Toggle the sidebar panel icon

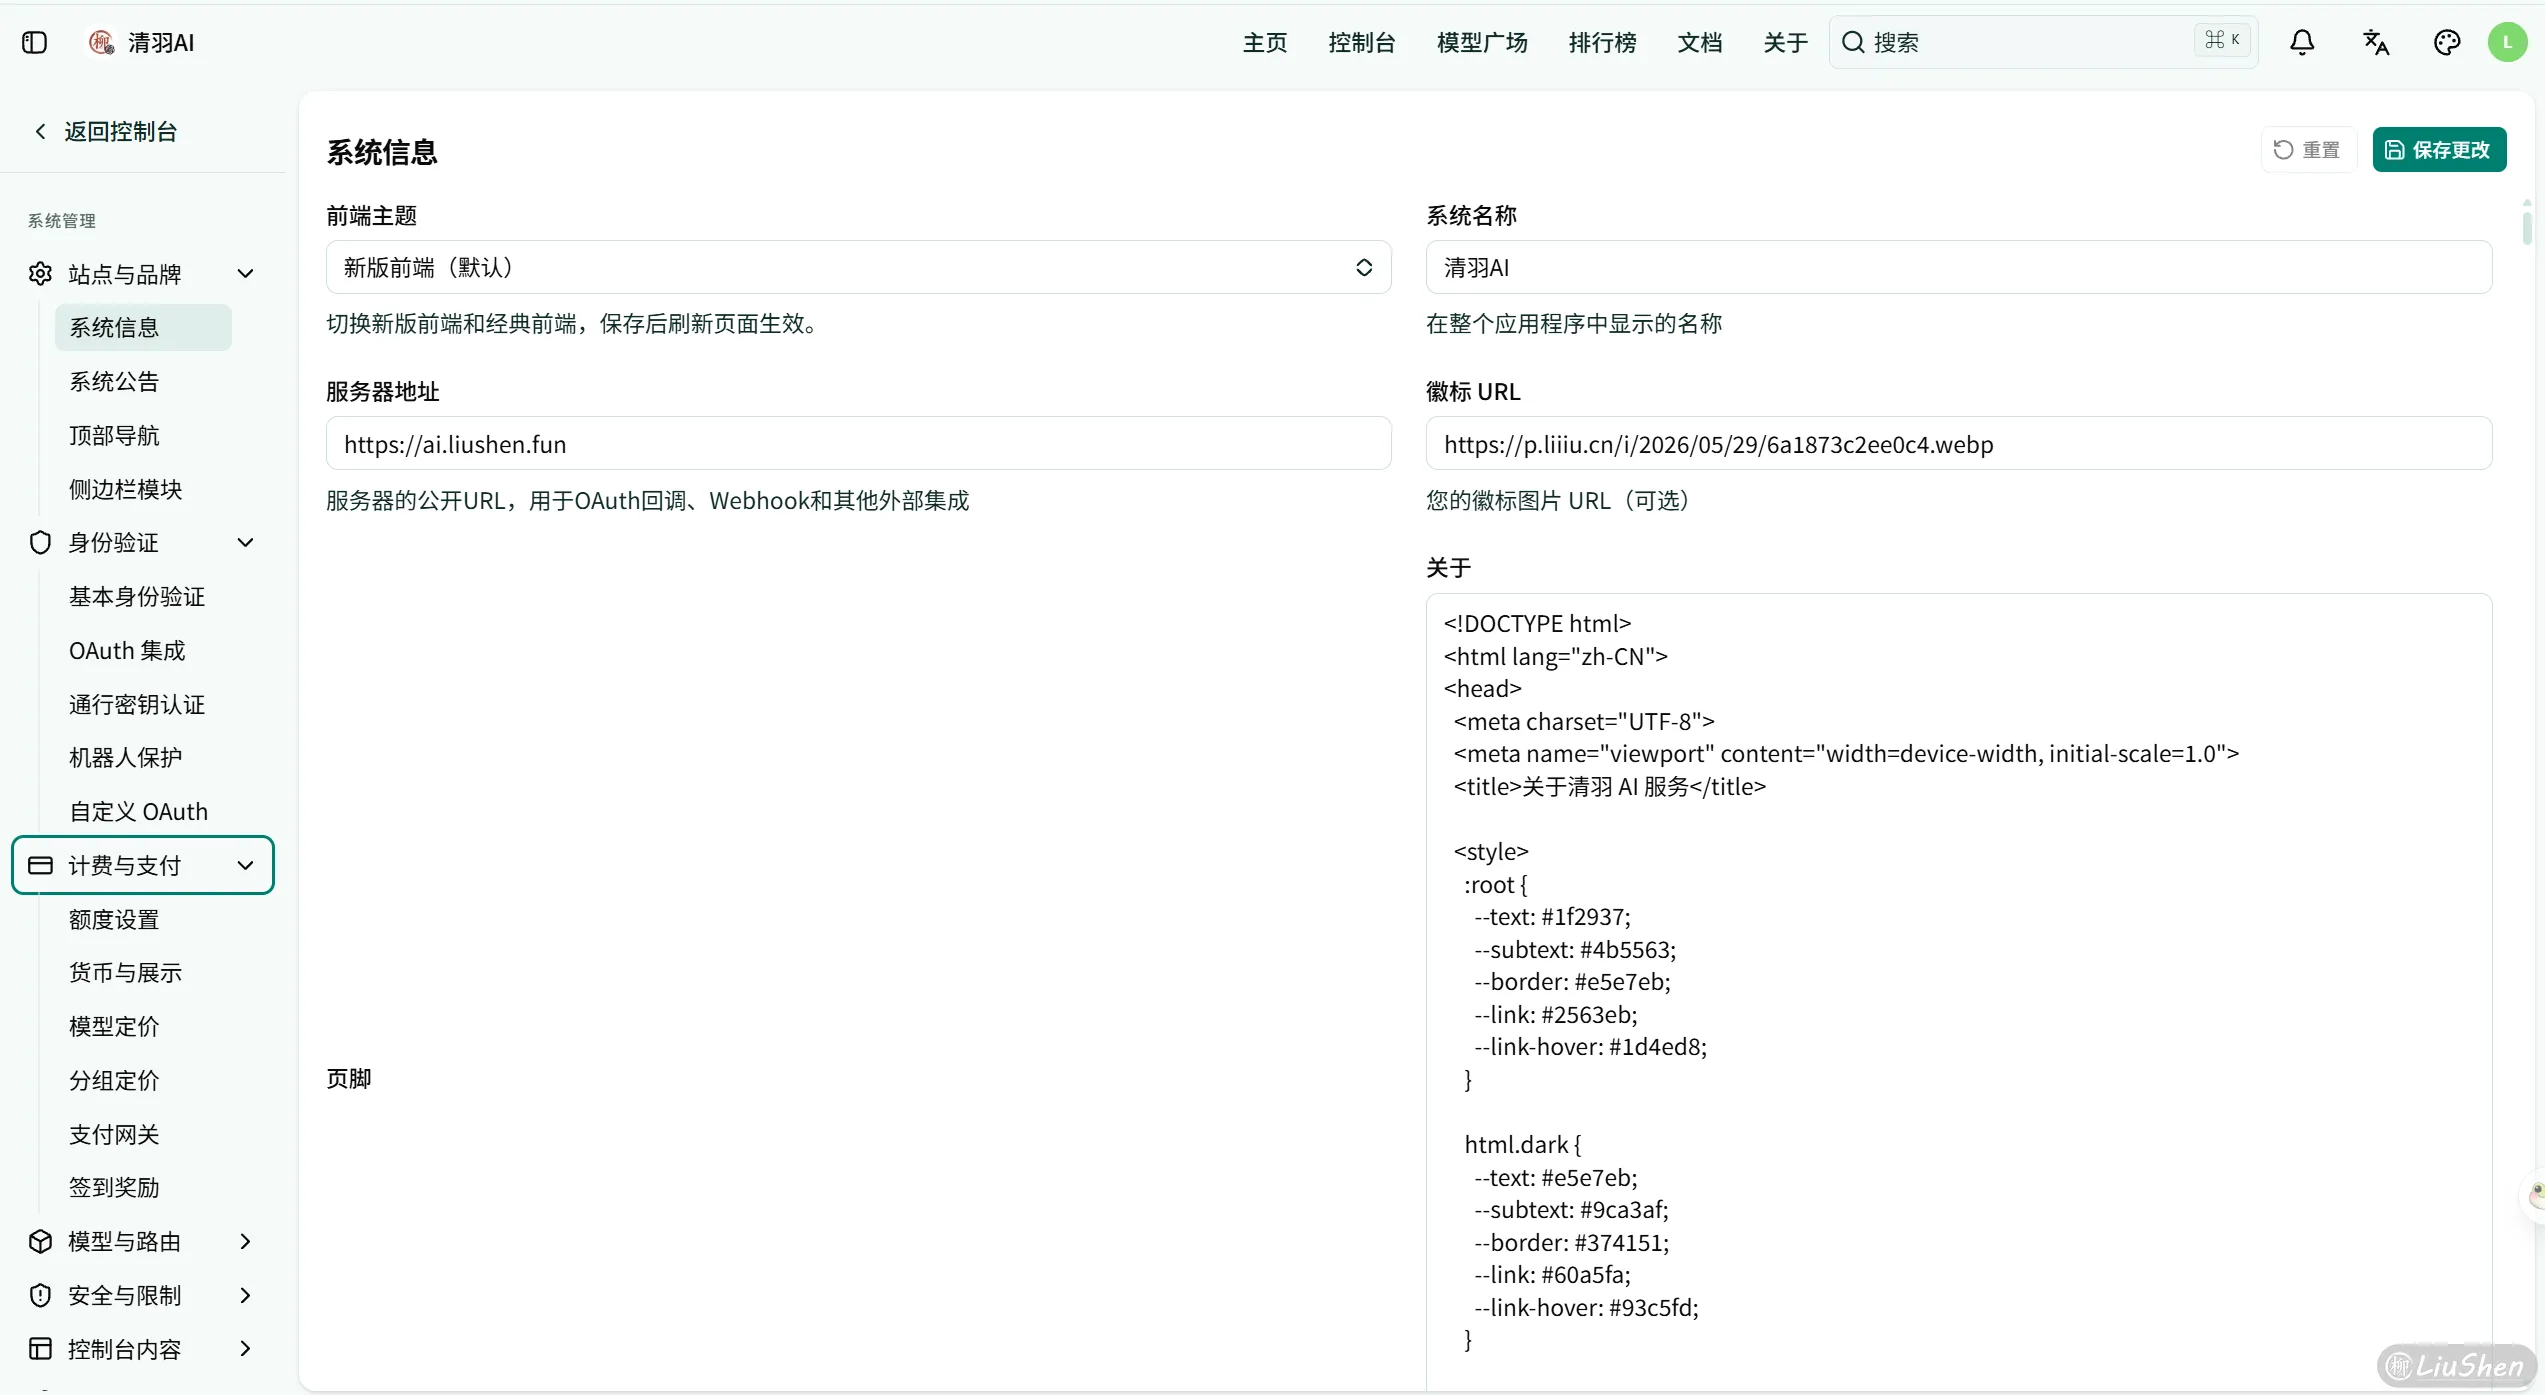coord(34,42)
